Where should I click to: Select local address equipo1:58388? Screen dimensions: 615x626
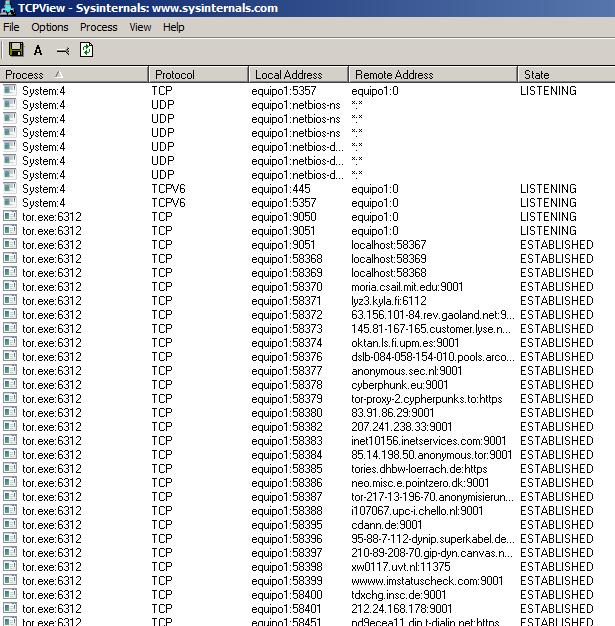[x=286, y=511]
